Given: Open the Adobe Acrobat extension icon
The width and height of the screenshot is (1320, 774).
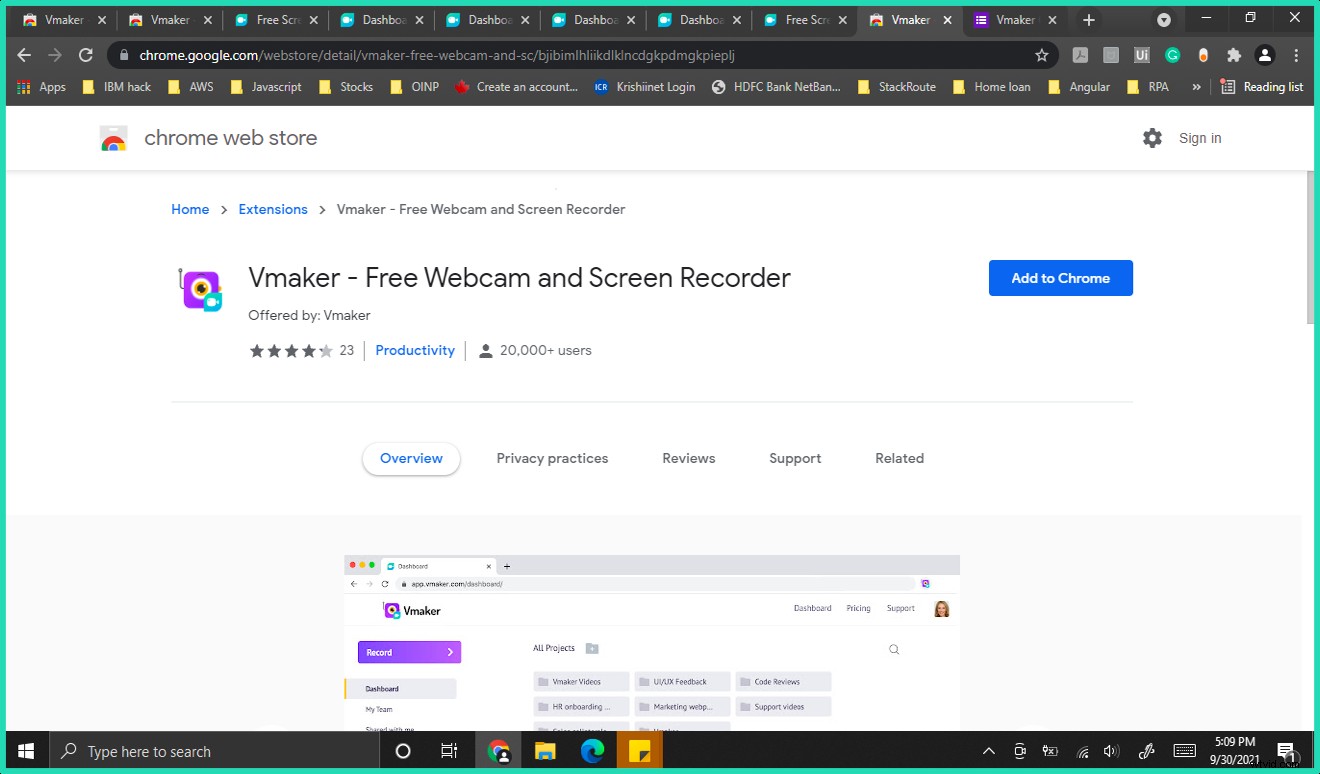Looking at the screenshot, I should 1080,55.
